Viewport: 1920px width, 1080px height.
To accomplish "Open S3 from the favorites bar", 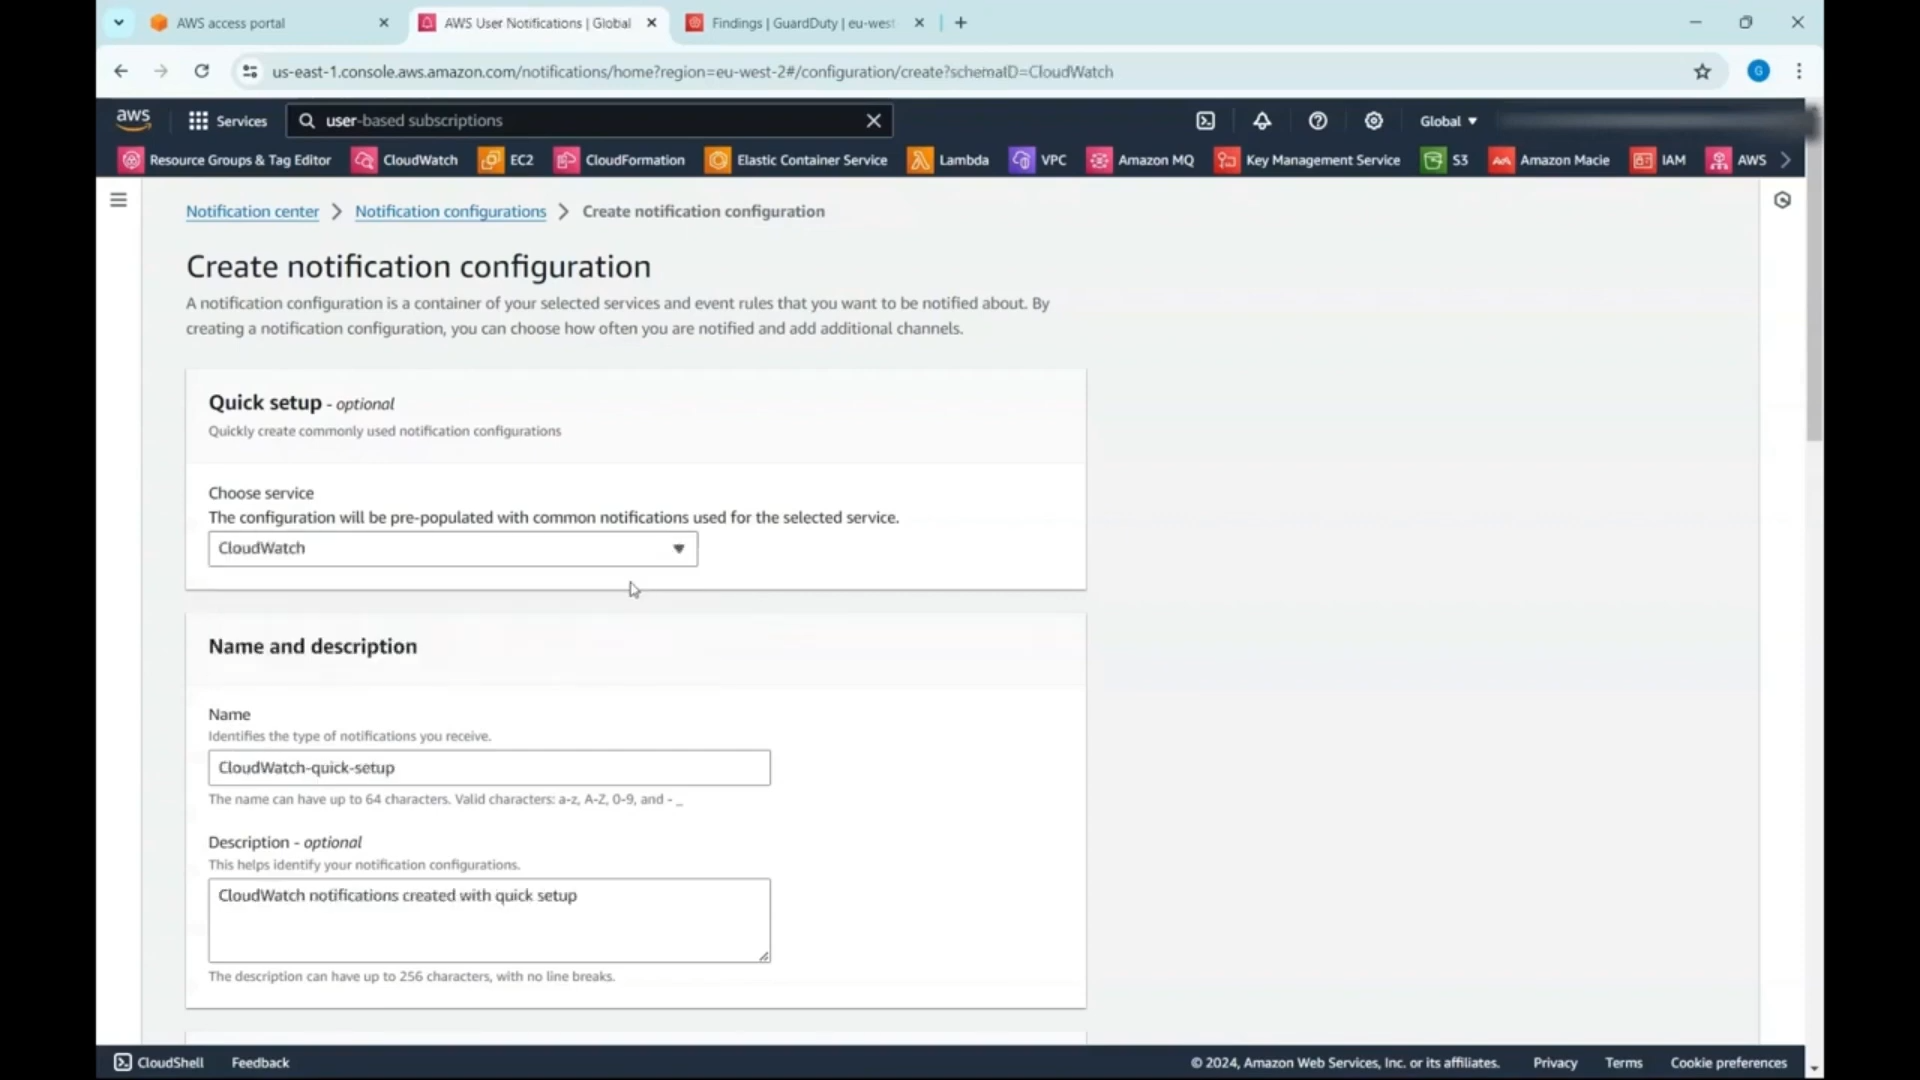I will pyautogui.click(x=1459, y=160).
